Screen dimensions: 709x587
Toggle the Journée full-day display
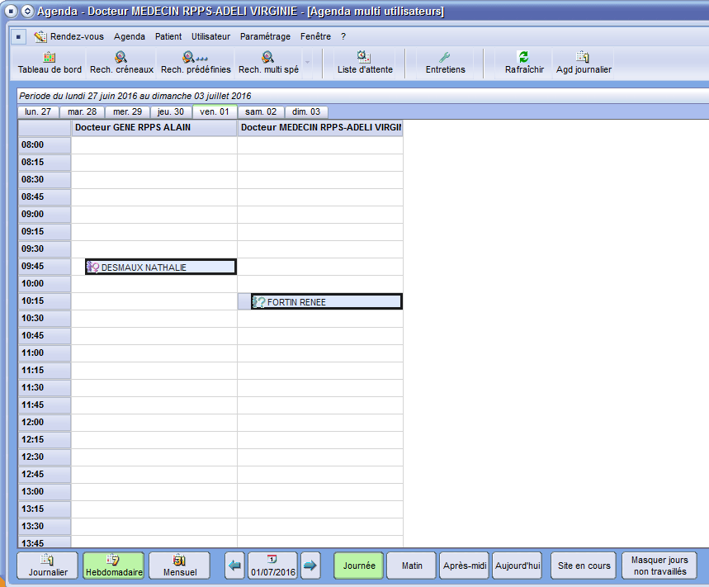[358, 566]
